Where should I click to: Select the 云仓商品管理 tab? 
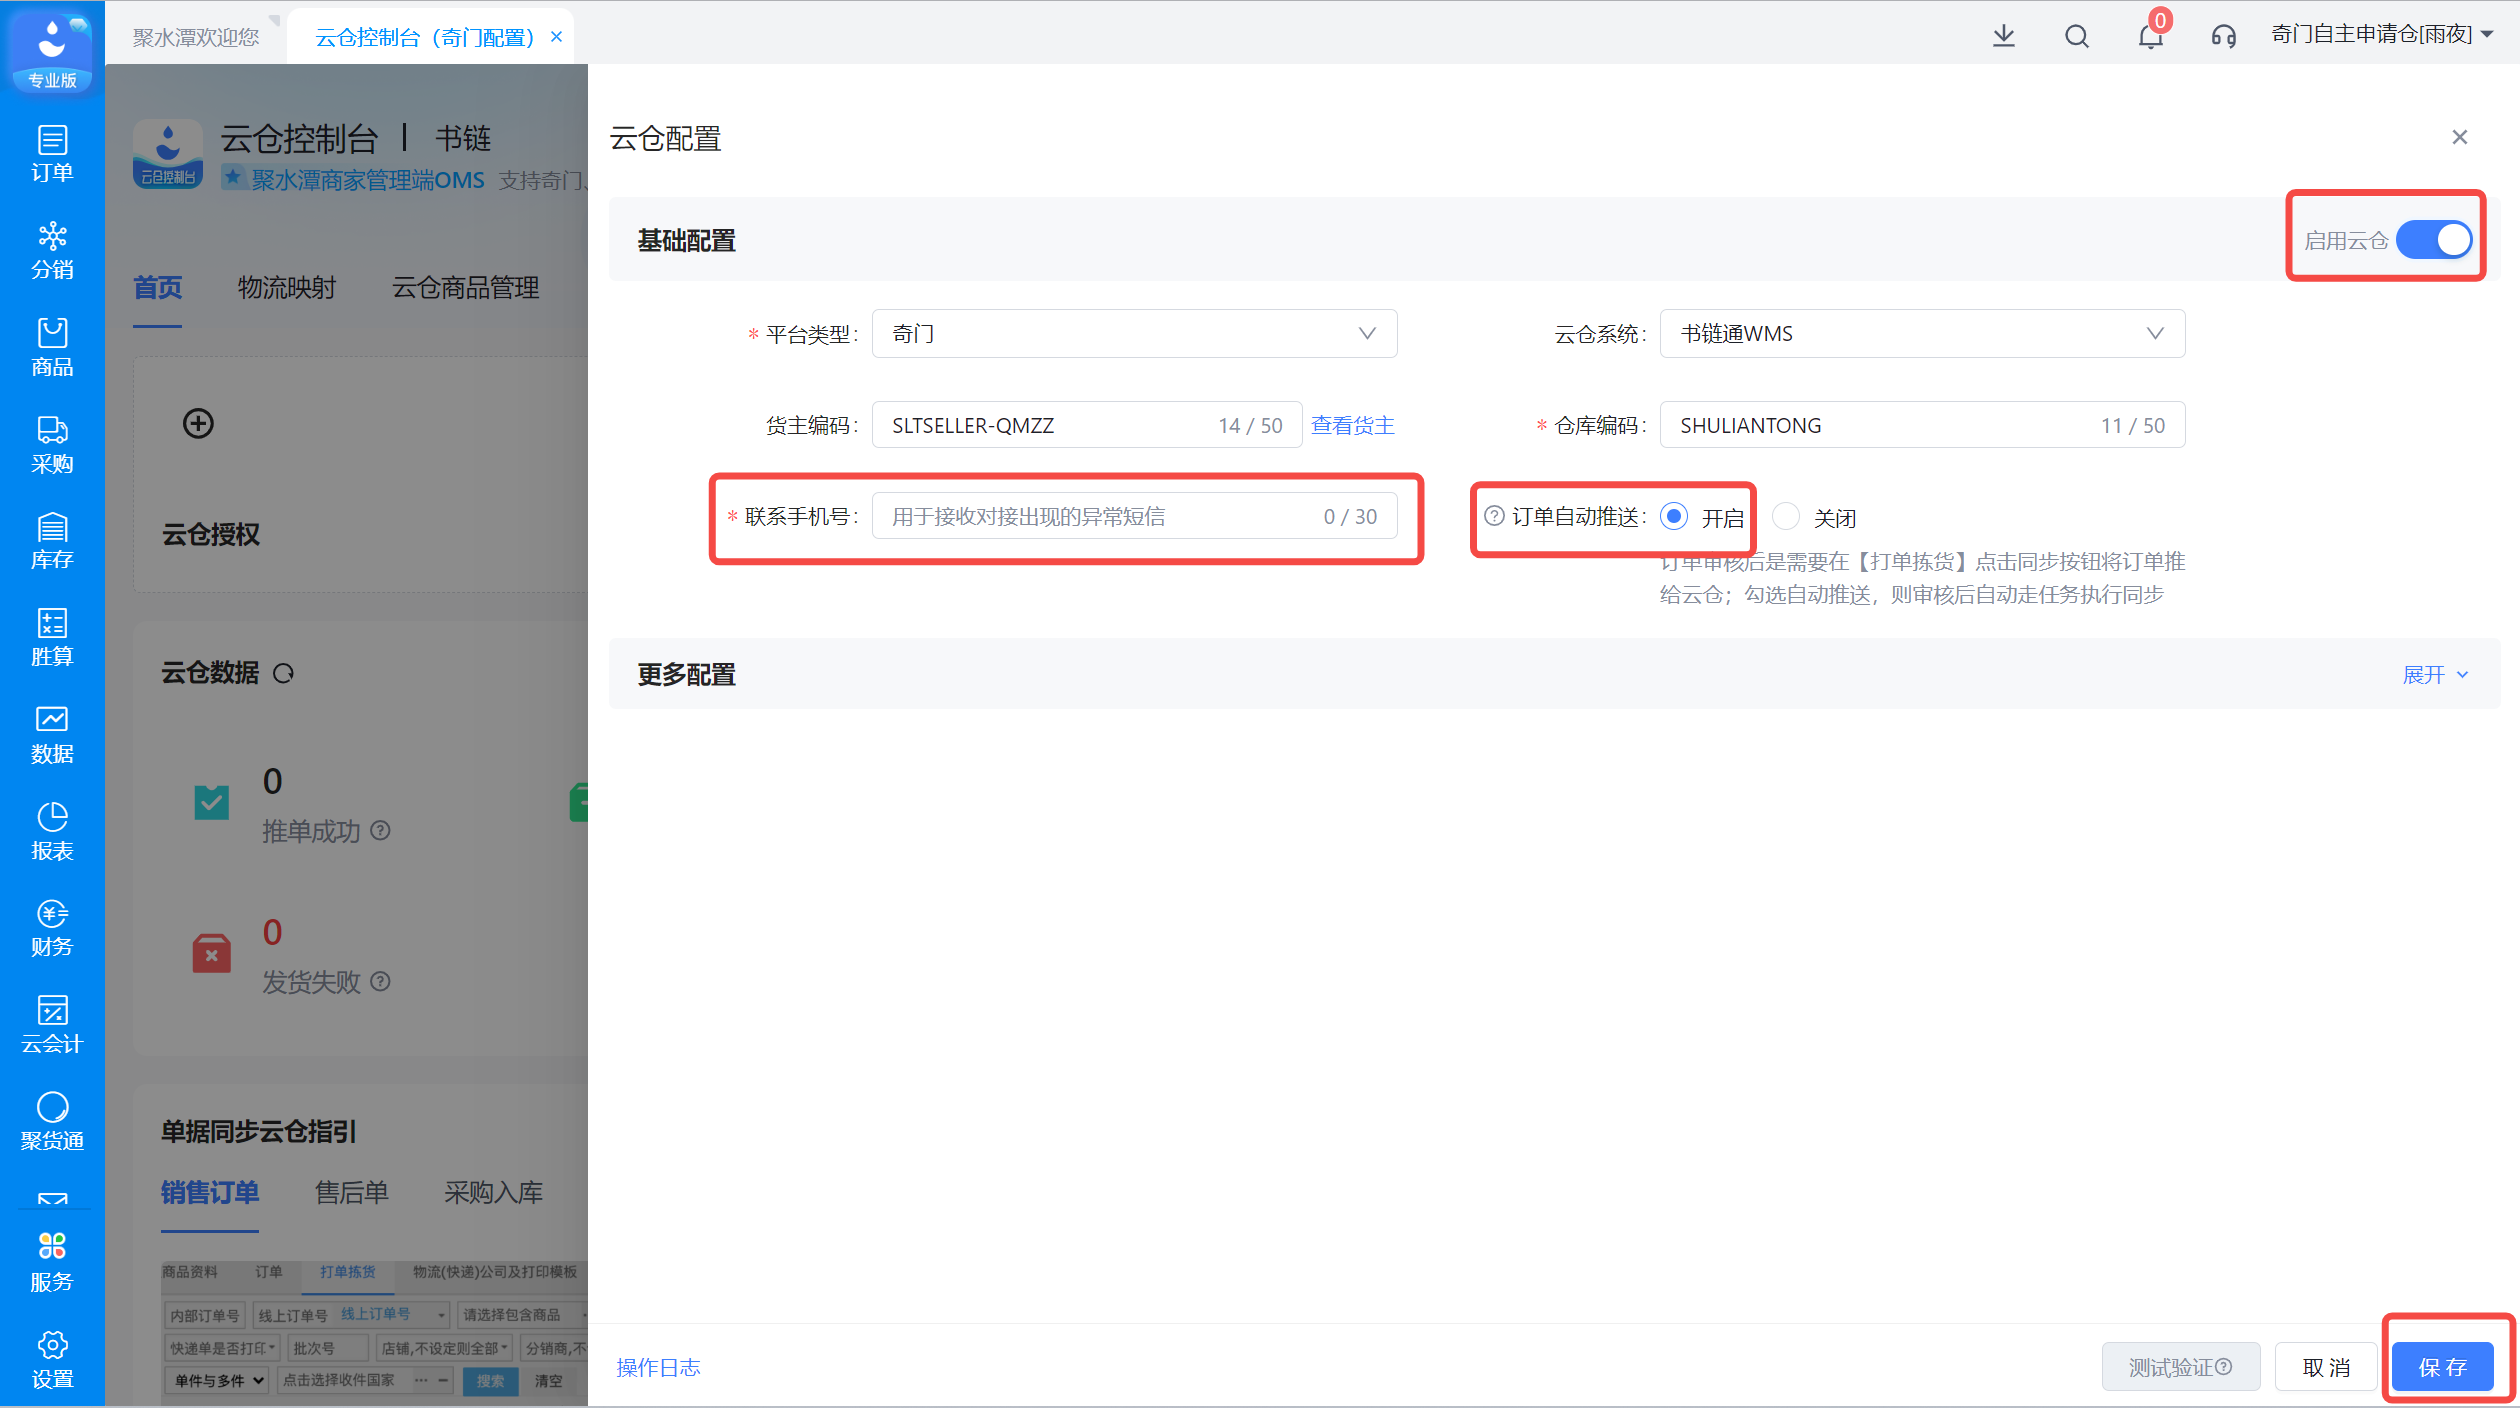click(465, 288)
